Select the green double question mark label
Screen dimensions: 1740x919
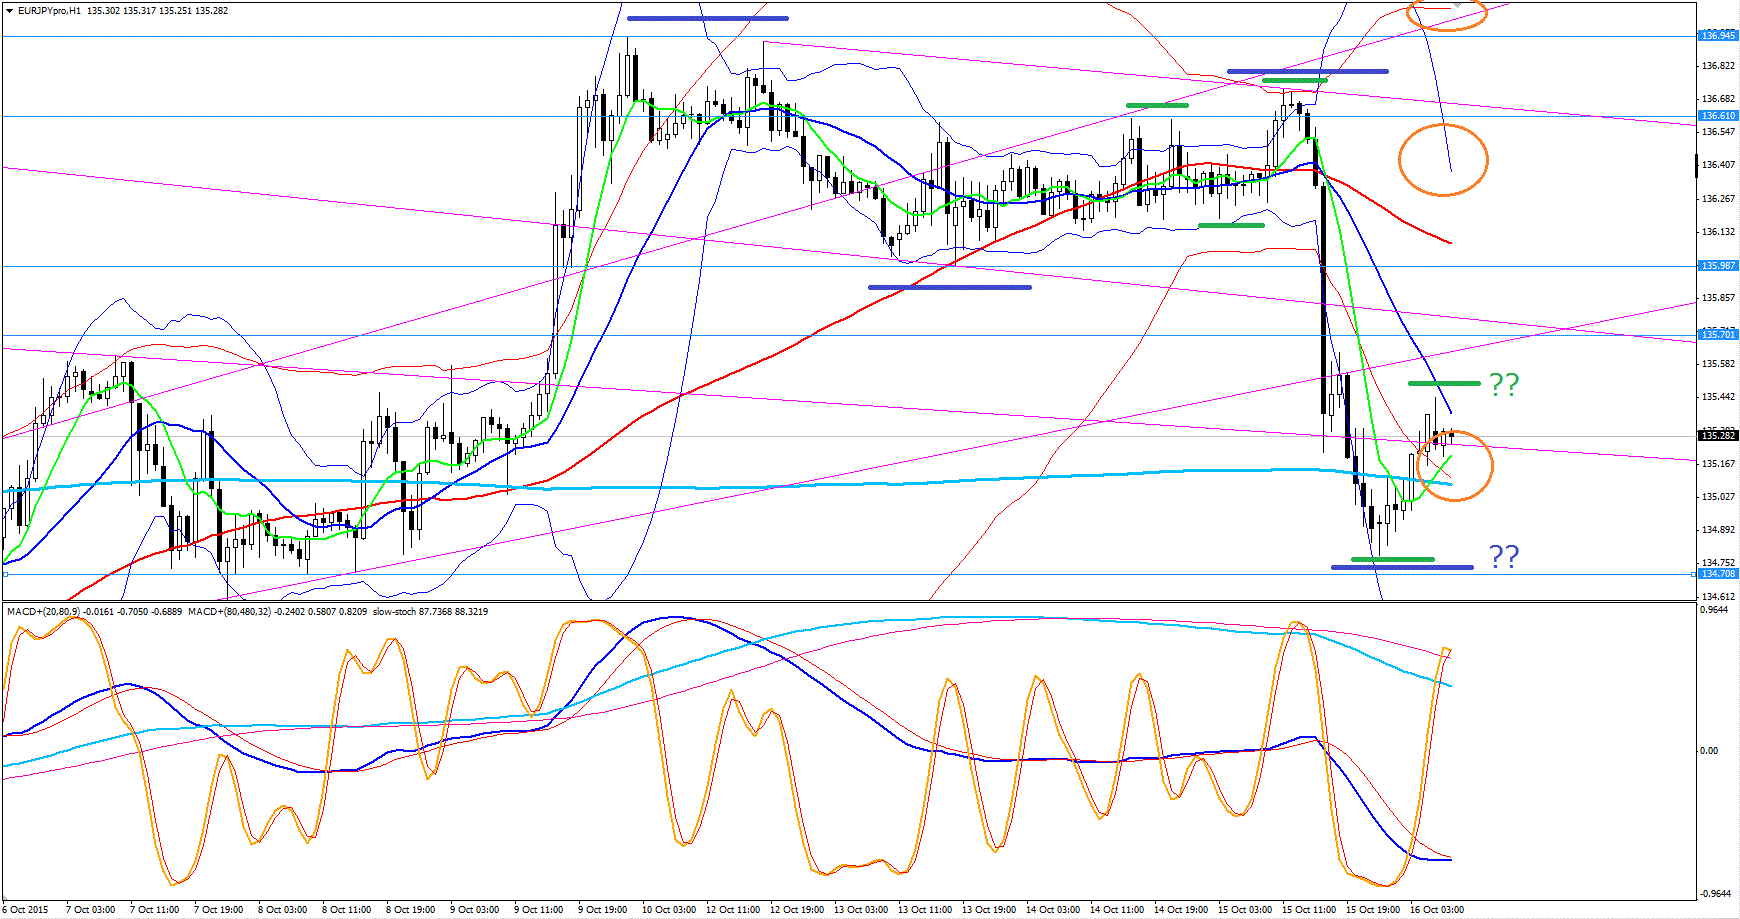pos(1504,384)
